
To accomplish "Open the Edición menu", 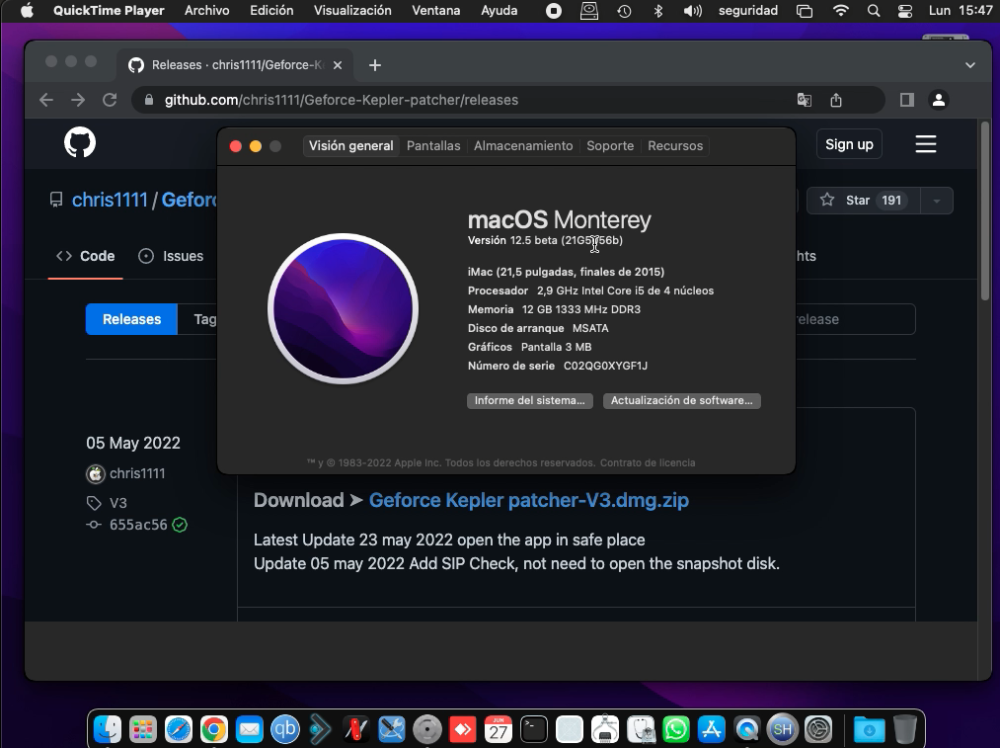I will [x=272, y=11].
